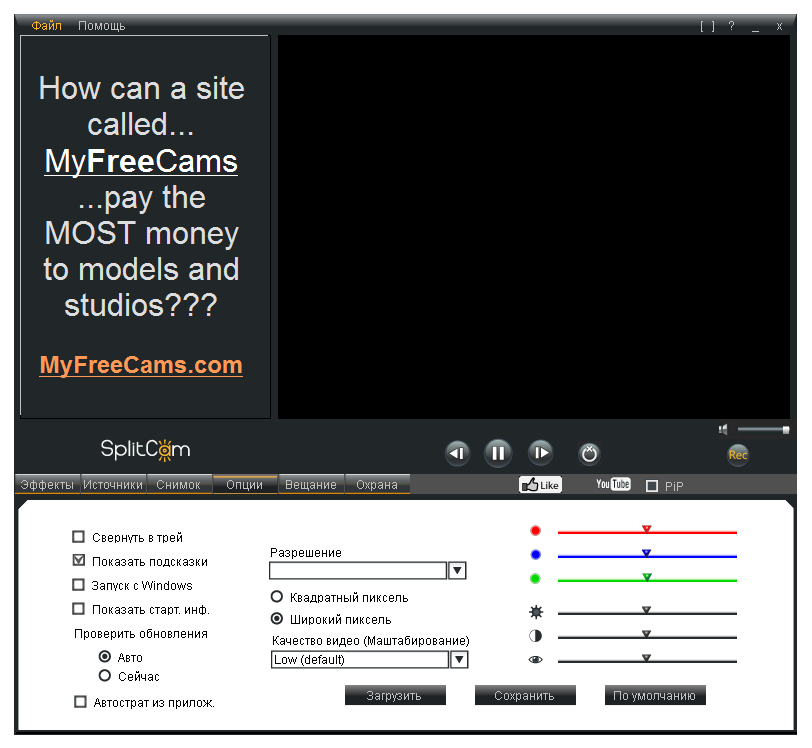Switch to the Эффекты tab

click(x=48, y=485)
